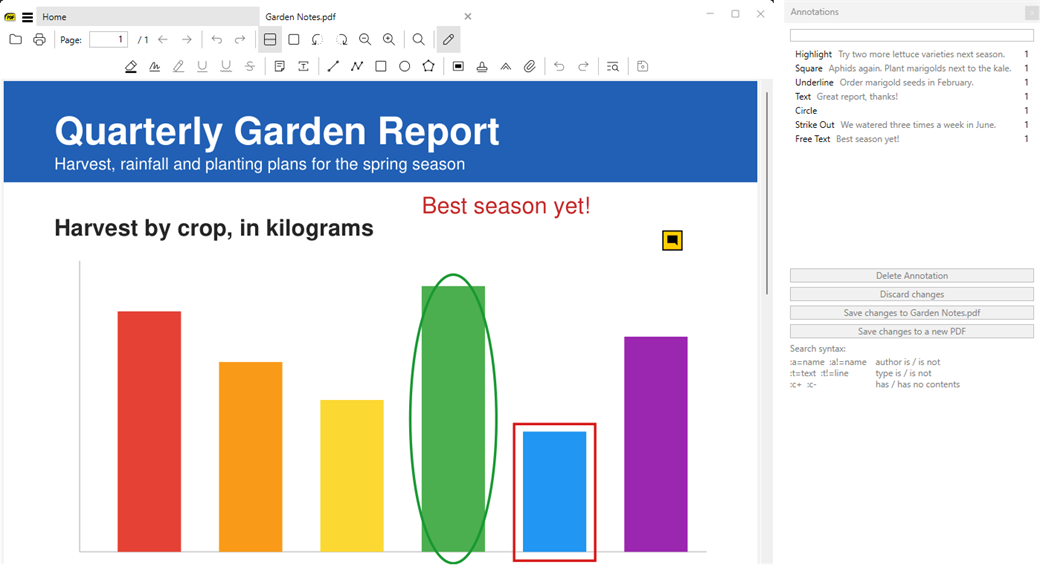Select the stamp annotation tool

pyautogui.click(x=482, y=66)
